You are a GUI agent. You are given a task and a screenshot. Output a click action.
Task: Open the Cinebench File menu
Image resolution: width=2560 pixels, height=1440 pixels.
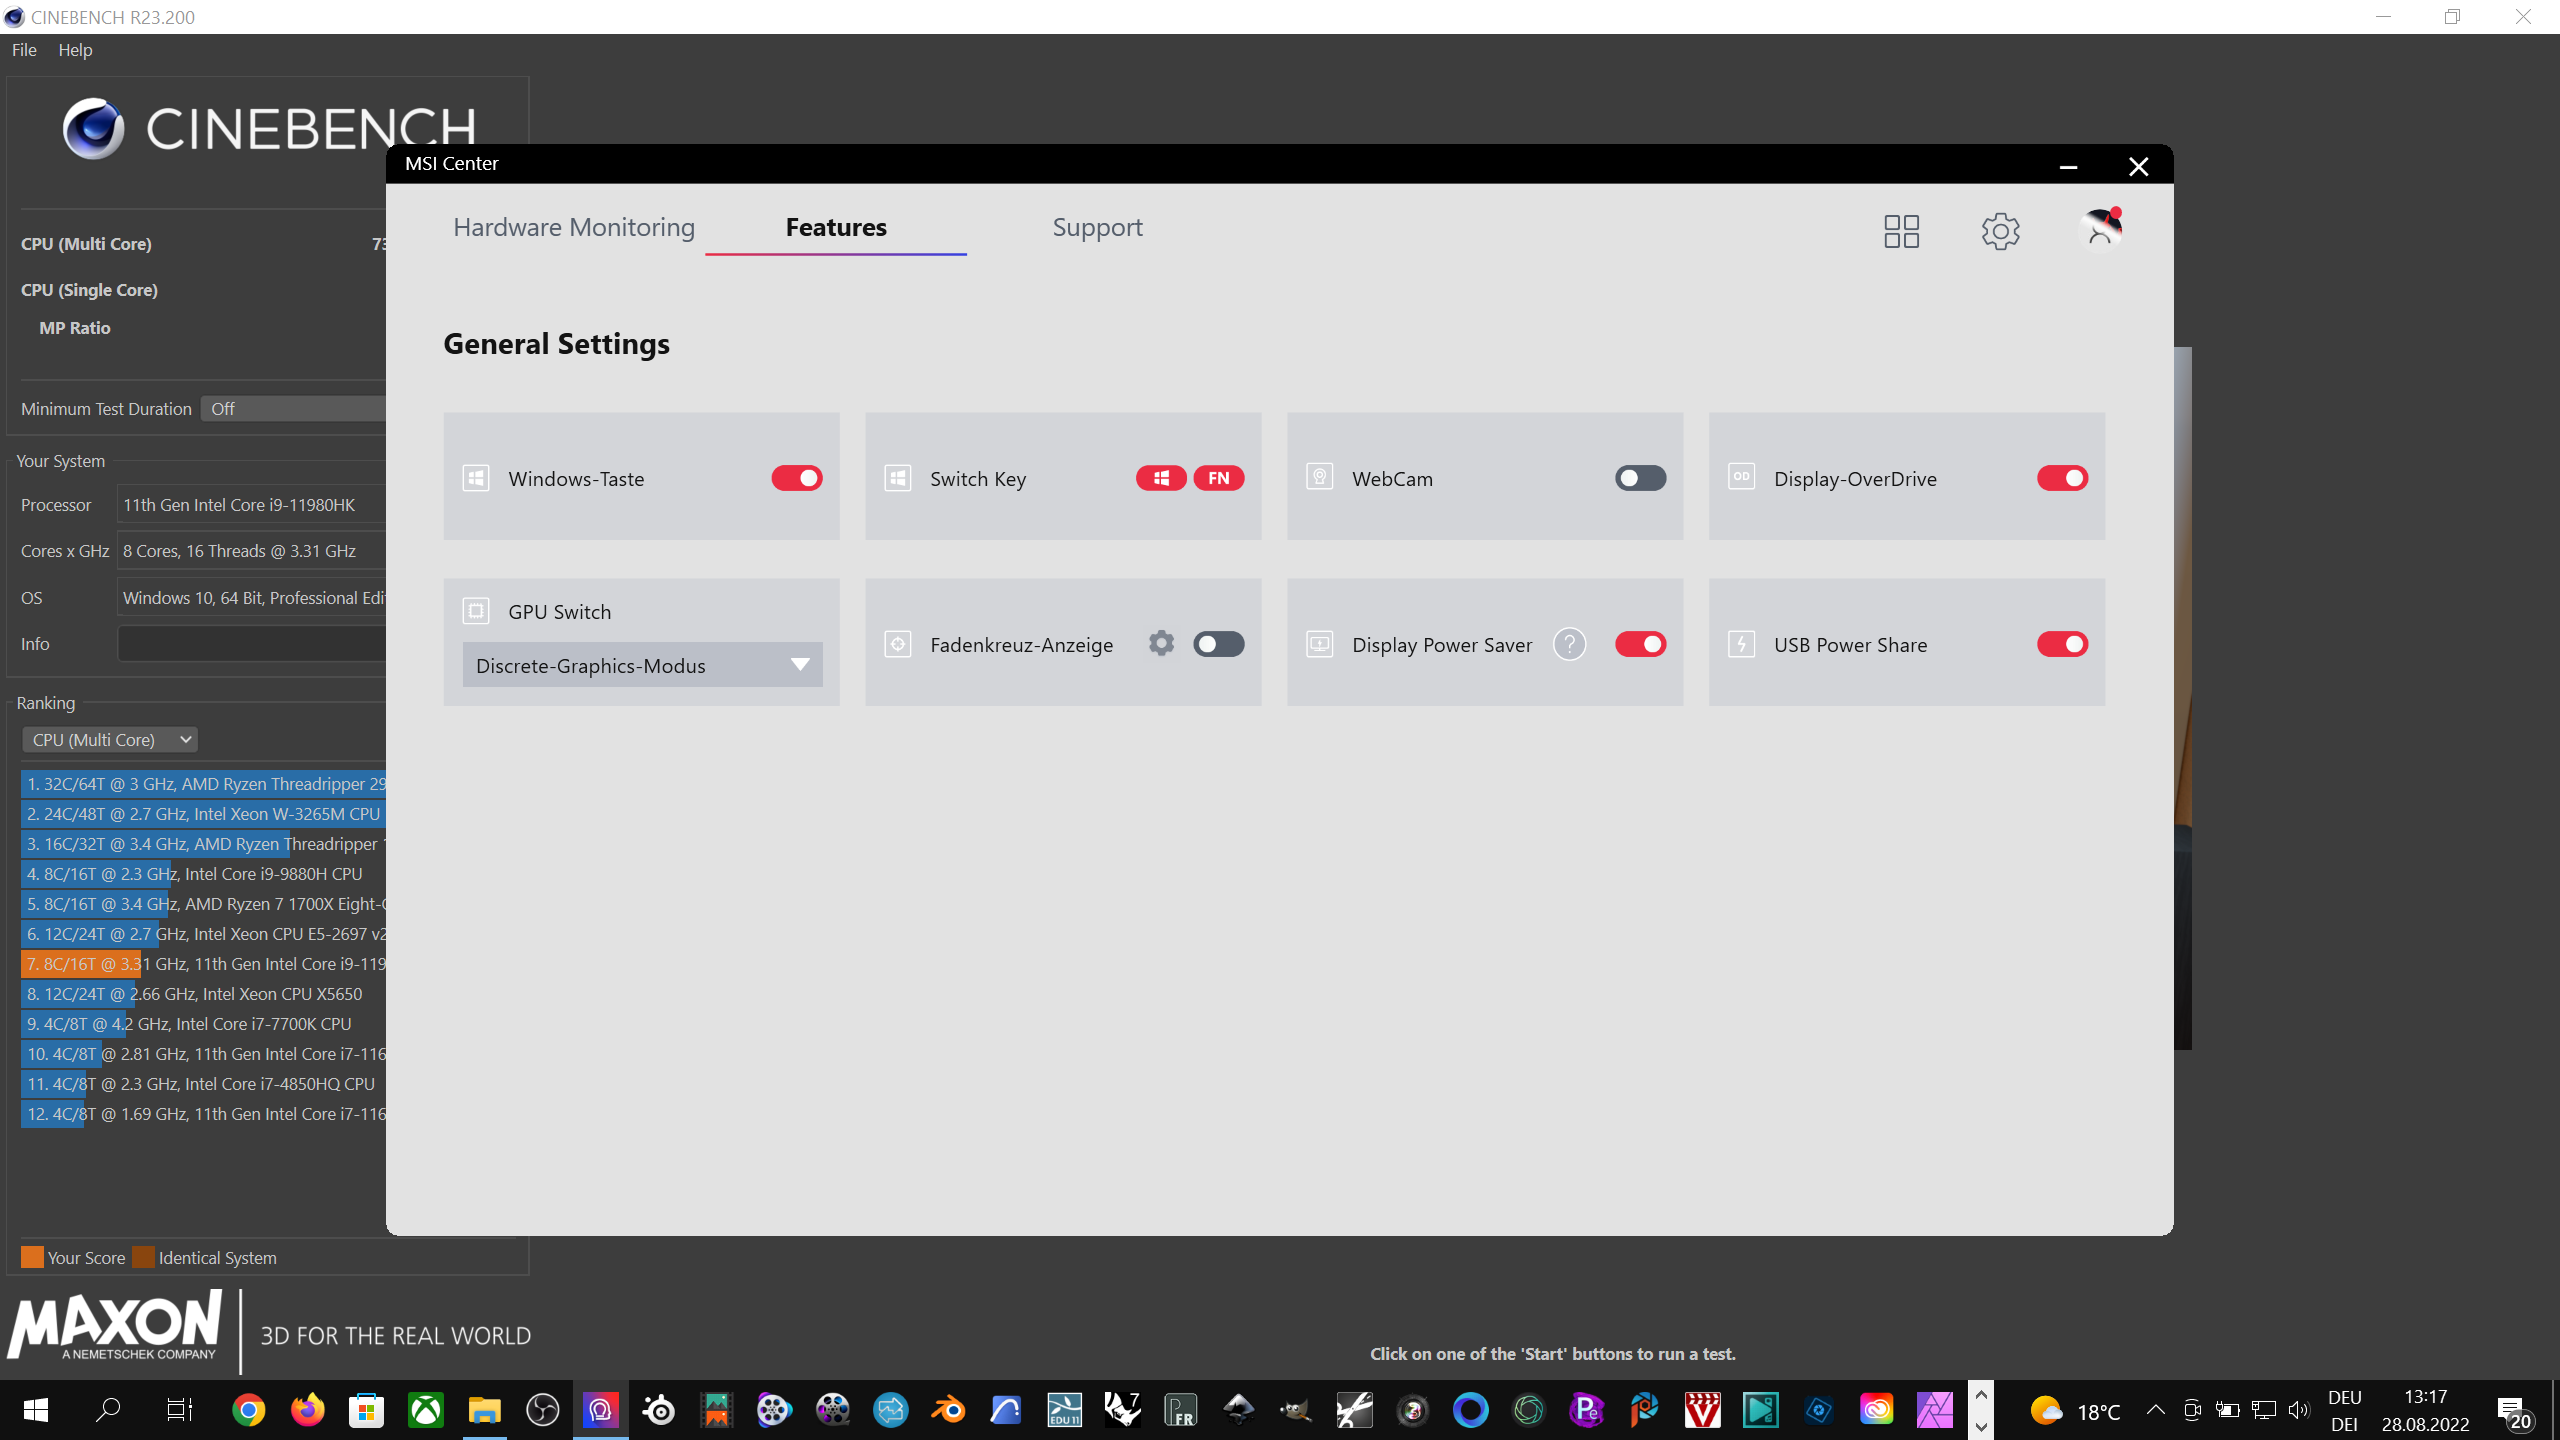(x=24, y=50)
